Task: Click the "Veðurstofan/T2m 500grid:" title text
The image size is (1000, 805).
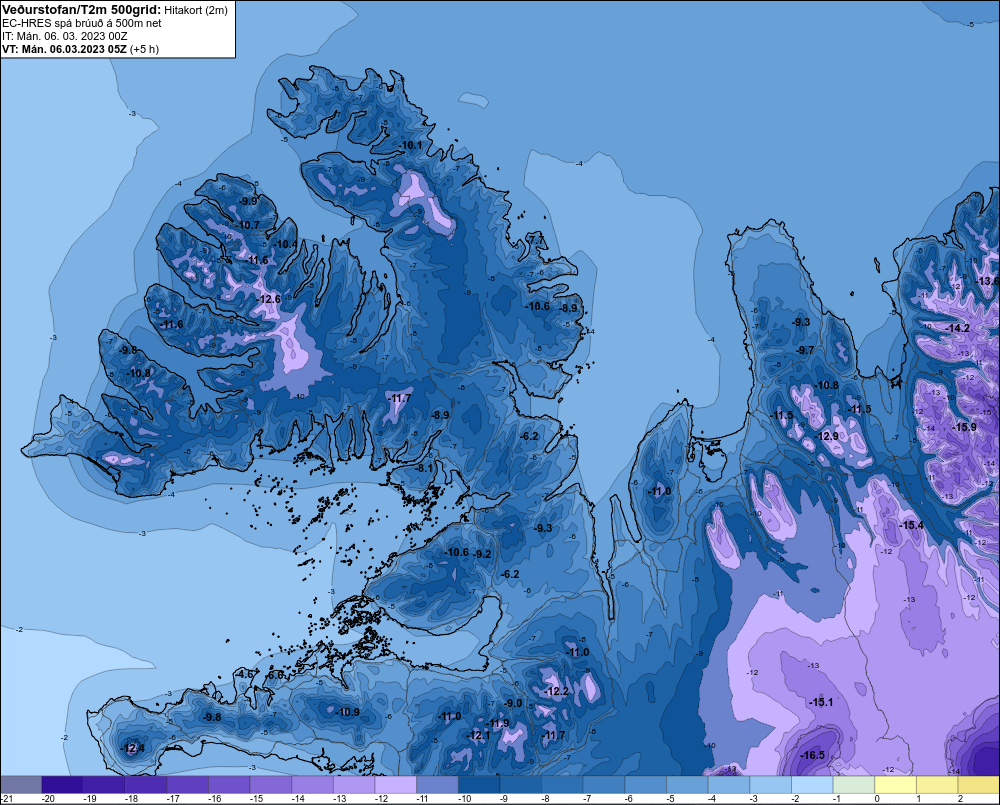Action: (x=81, y=10)
